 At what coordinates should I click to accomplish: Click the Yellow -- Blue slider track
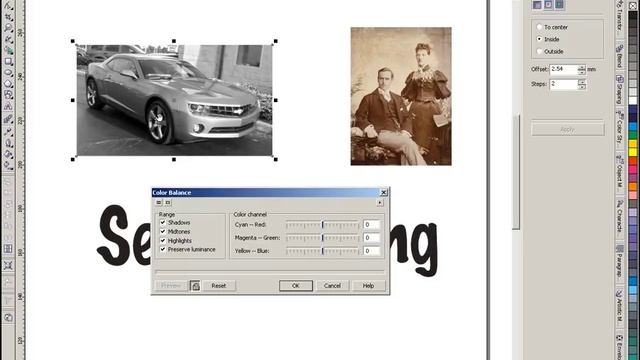coord(322,251)
